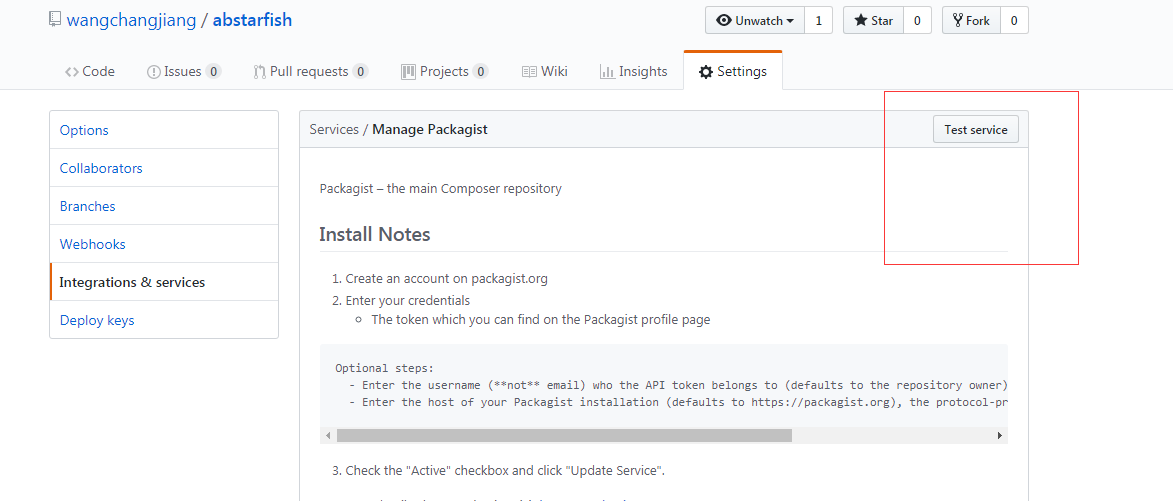Open the Insights tab
Screen dimensions: 1173x501
click(x=633, y=72)
